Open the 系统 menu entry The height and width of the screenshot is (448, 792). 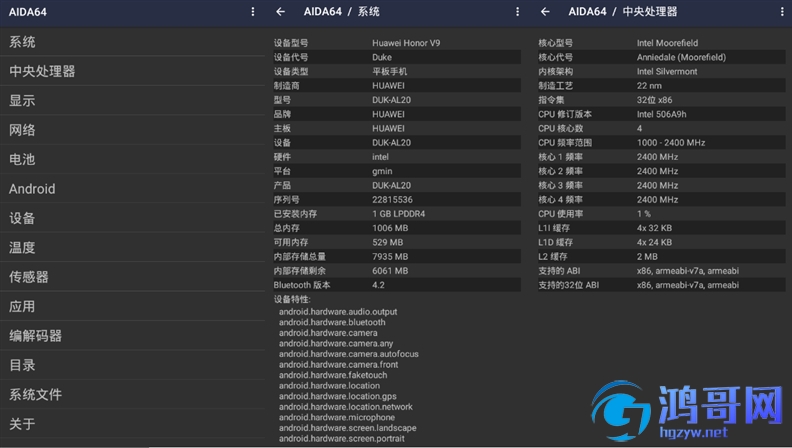click(x=132, y=42)
